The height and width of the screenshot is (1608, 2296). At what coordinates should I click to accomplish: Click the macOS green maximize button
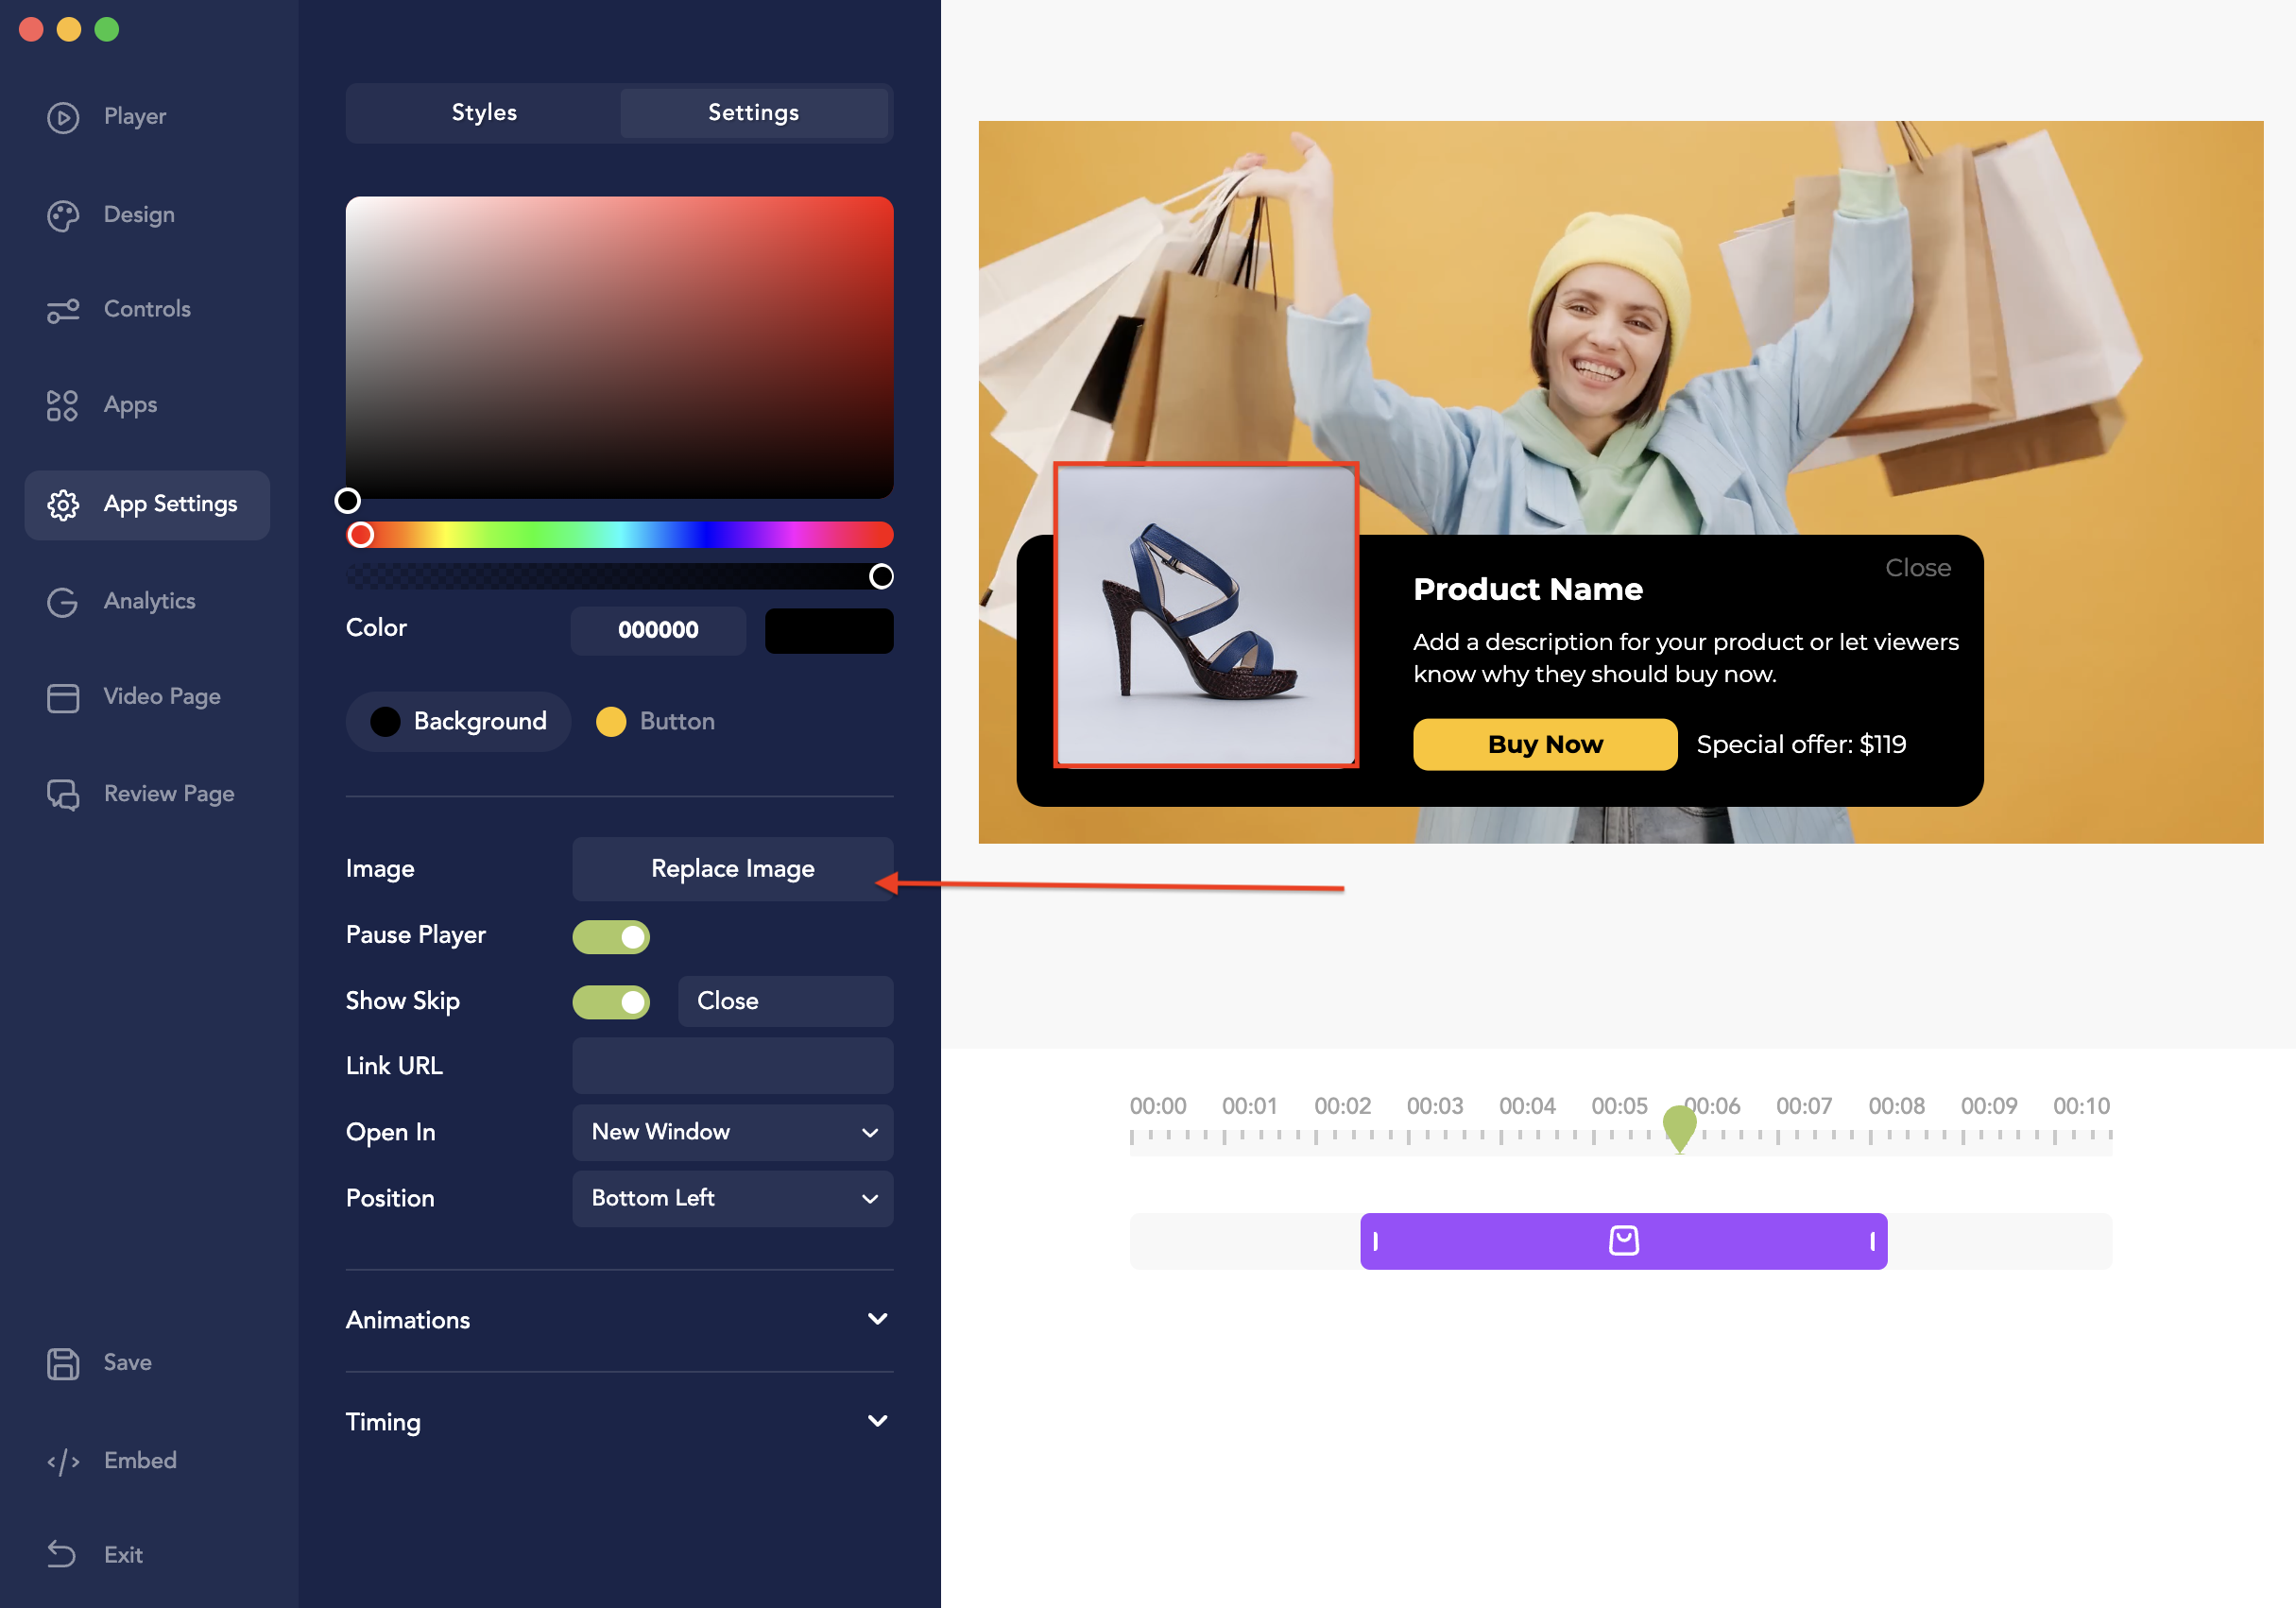click(107, 30)
